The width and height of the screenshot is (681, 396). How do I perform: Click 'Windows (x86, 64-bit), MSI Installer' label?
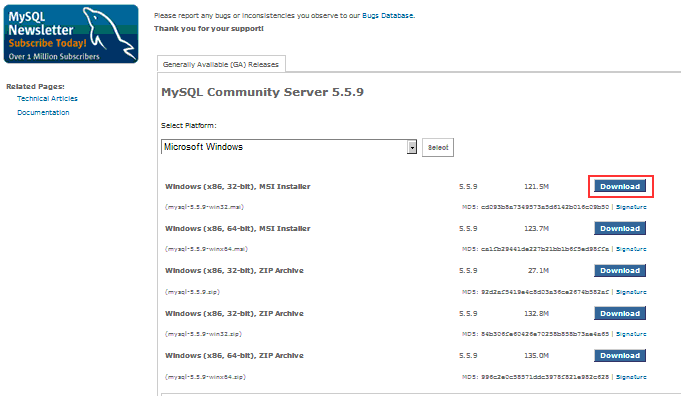point(238,229)
